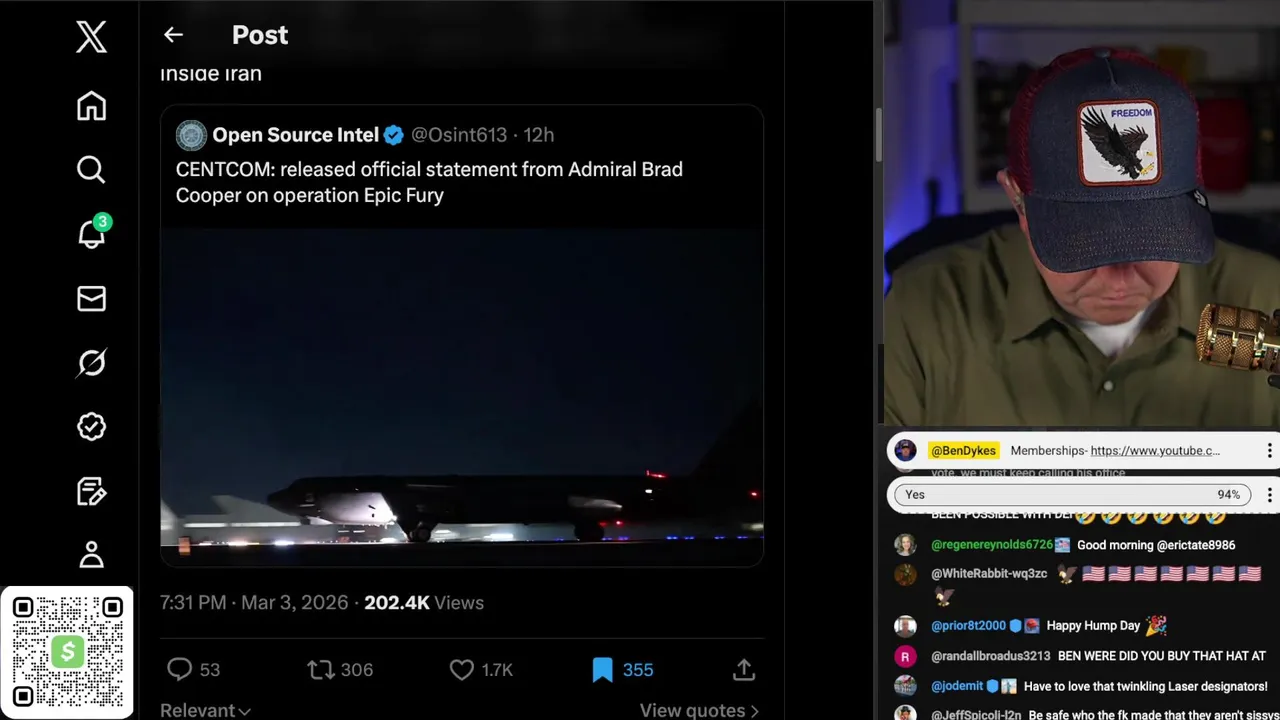Open View quotes link
Screen dimensions: 1280x720
[698, 710]
